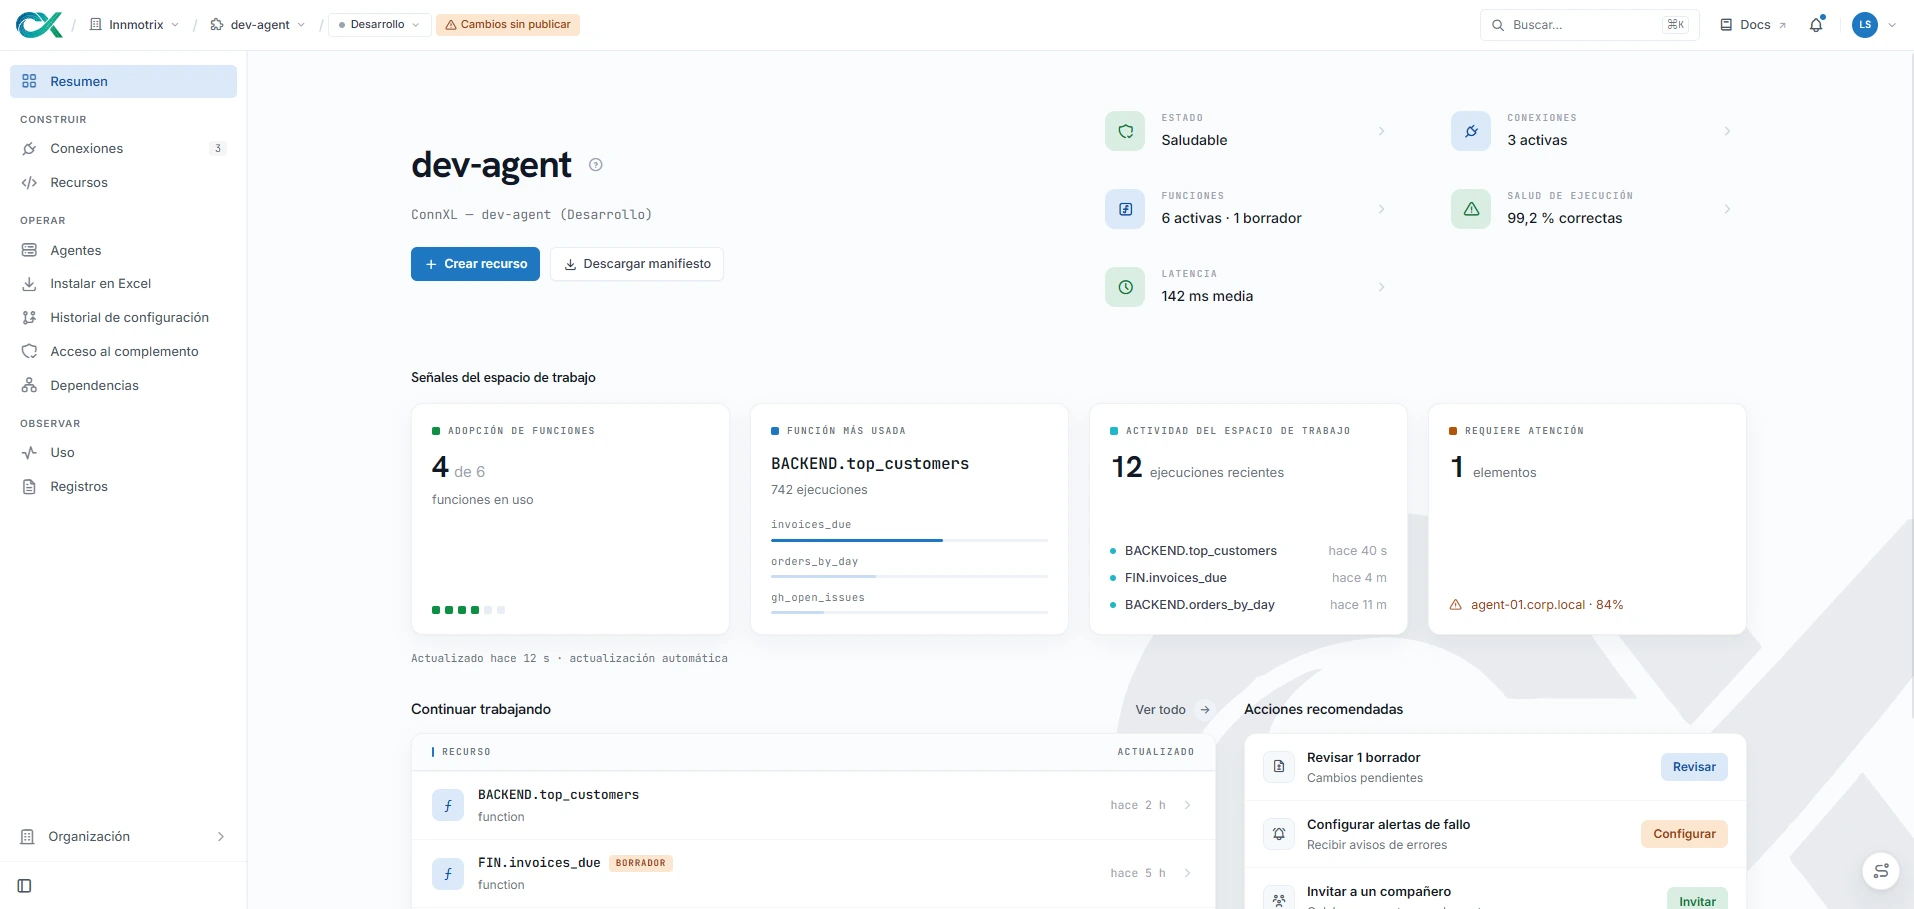Collapse the sidebar with the panel icon
This screenshot has width=1914, height=909.
[25, 886]
